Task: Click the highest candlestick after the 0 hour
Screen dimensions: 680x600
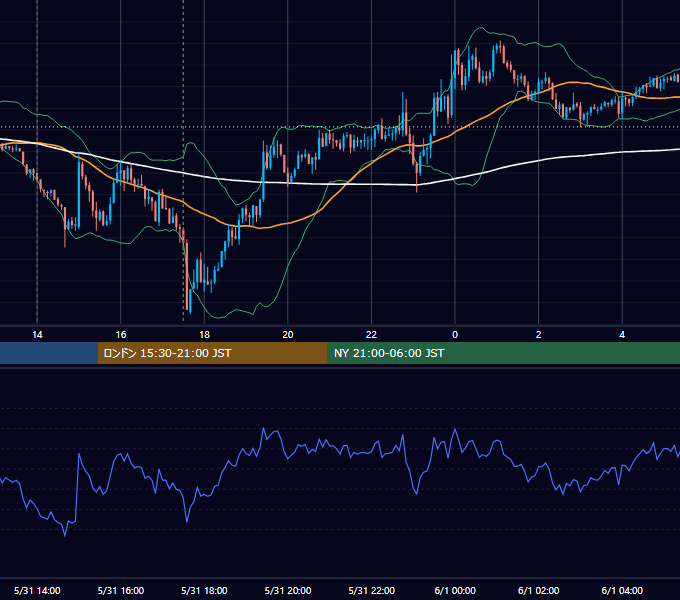Action: [500, 47]
